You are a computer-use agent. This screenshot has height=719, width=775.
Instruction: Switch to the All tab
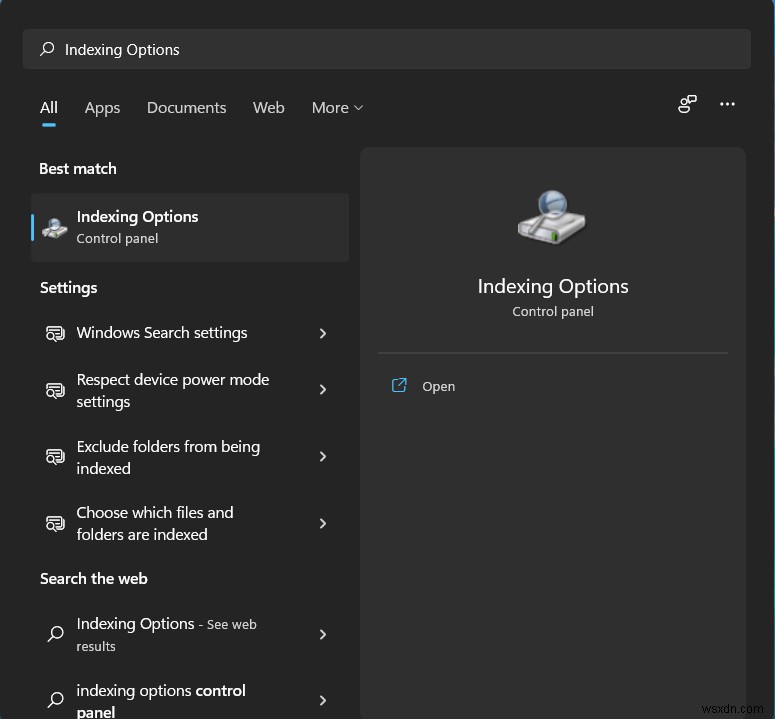(x=49, y=108)
